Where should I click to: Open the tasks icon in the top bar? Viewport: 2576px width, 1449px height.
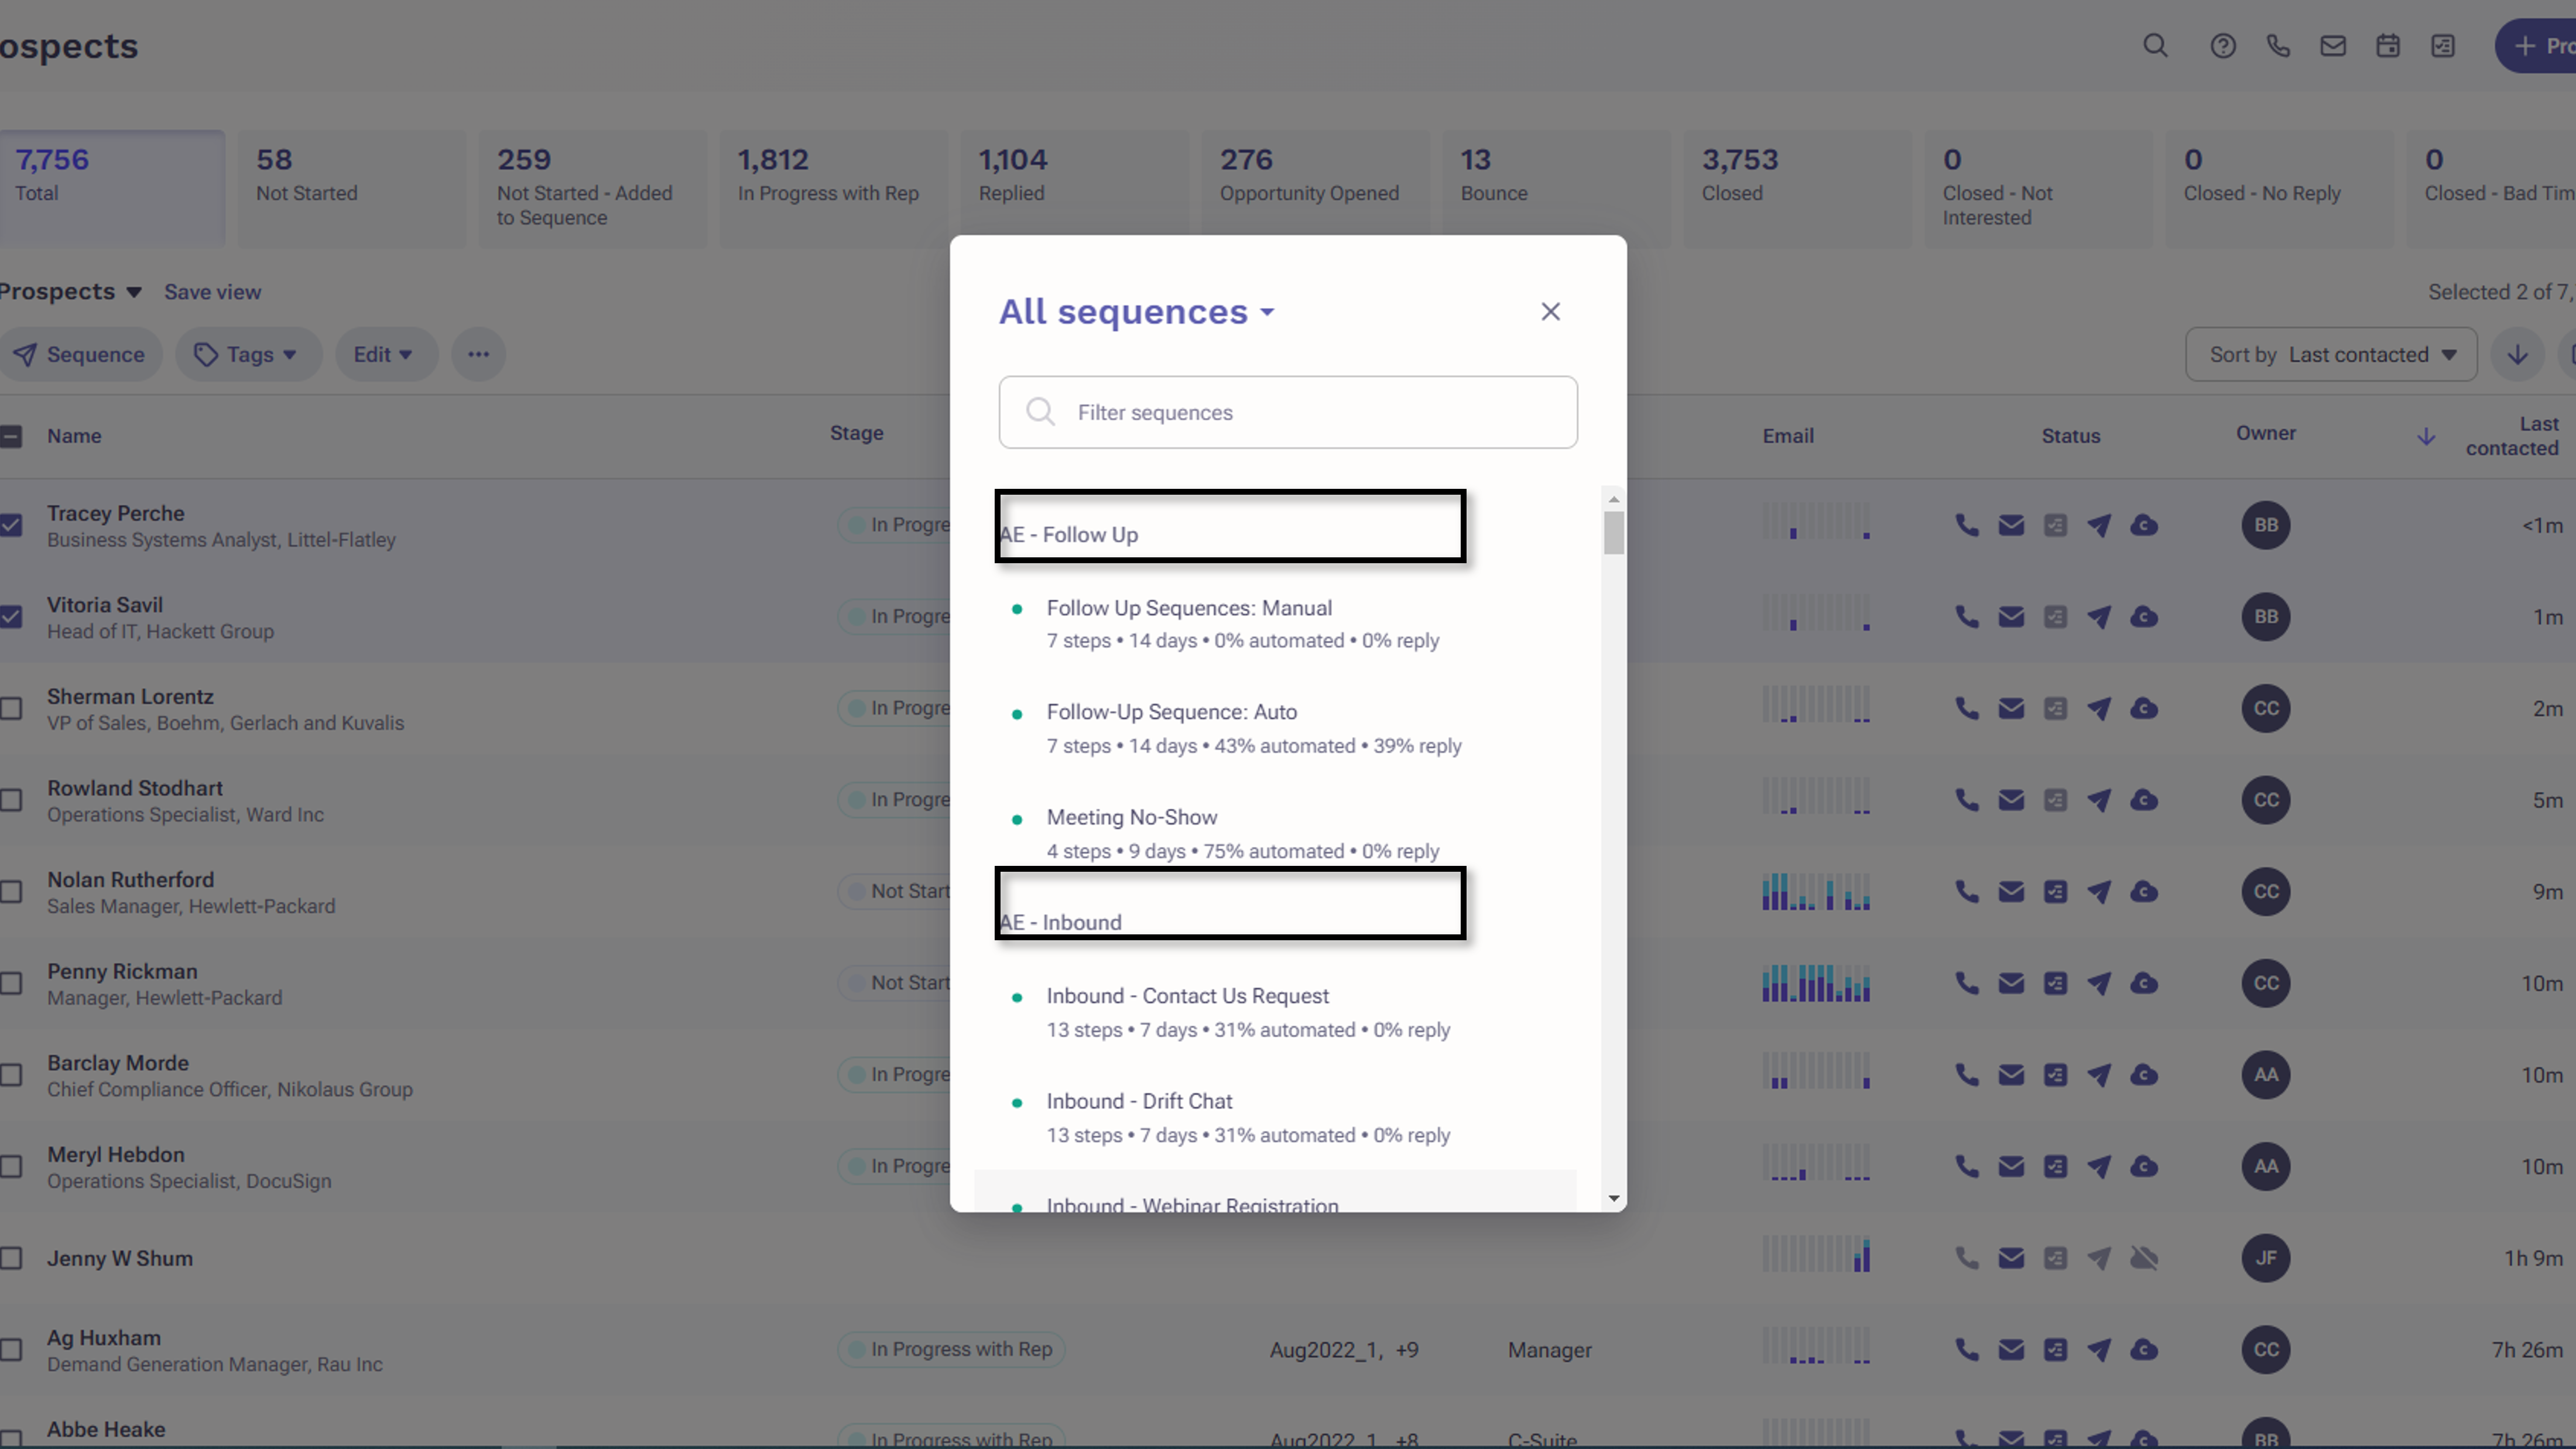2443,45
